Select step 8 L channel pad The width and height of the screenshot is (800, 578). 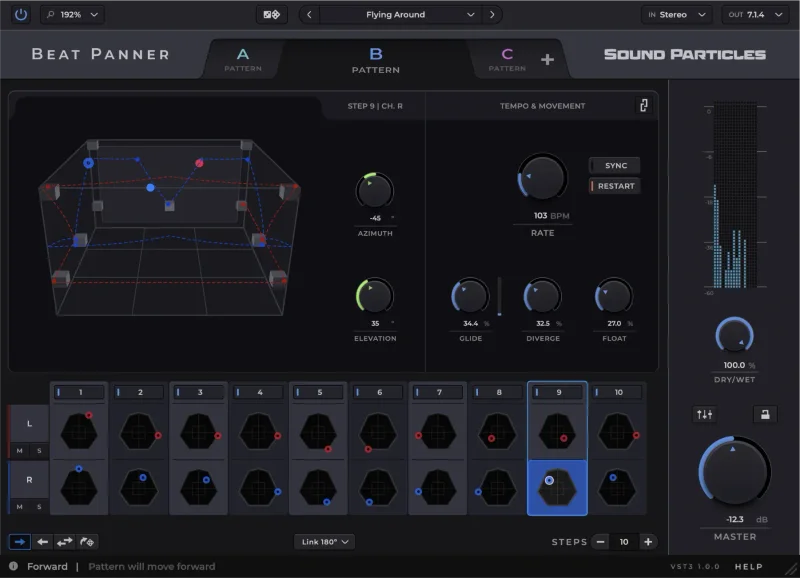[x=497, y=432]
